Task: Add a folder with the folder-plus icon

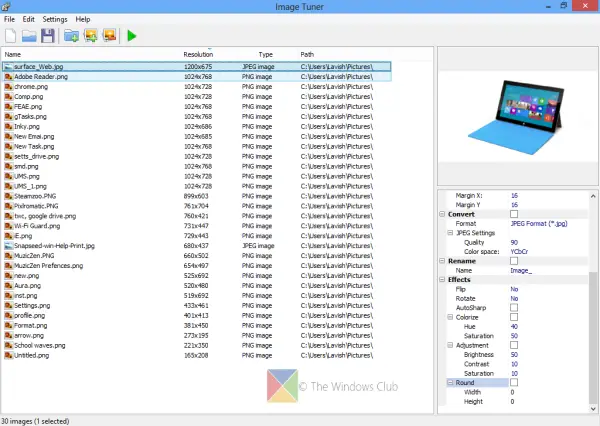Action: 71,36
